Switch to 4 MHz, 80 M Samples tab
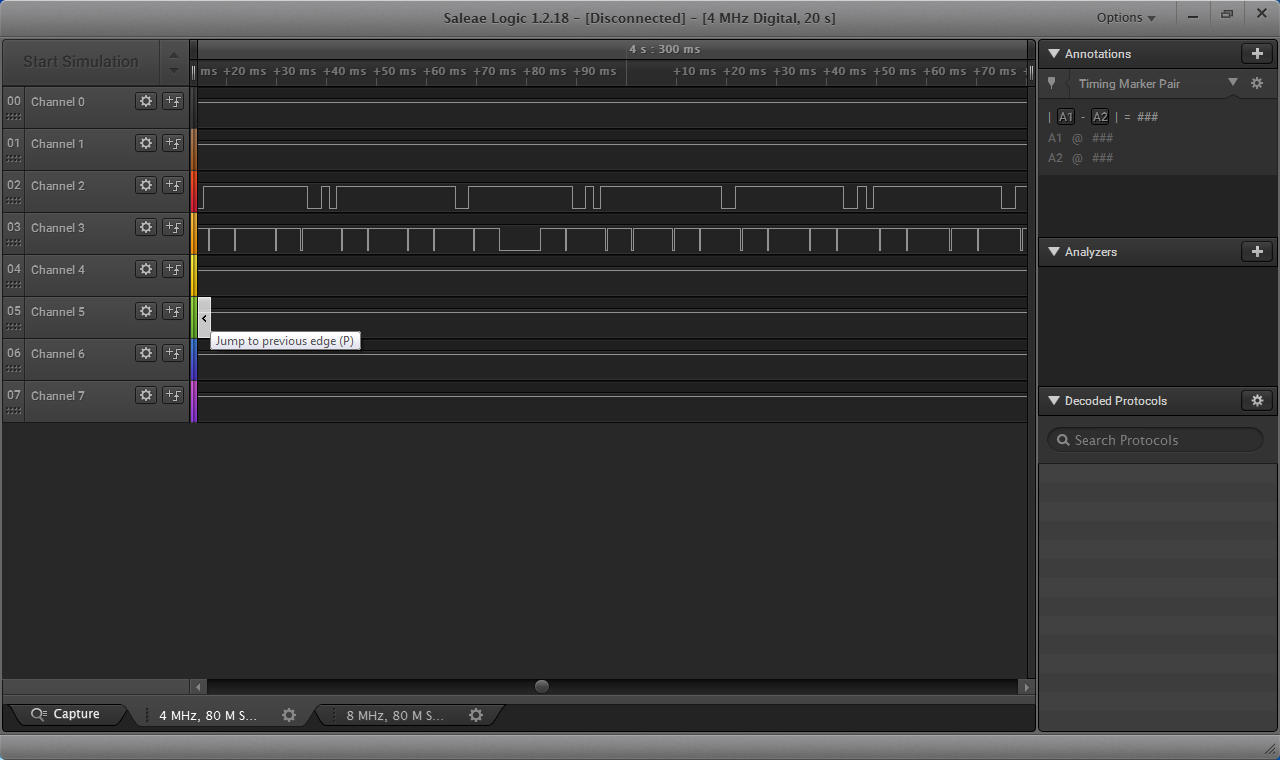The height and width of the screenshot is (760, 1280). (x=208, y=715)
